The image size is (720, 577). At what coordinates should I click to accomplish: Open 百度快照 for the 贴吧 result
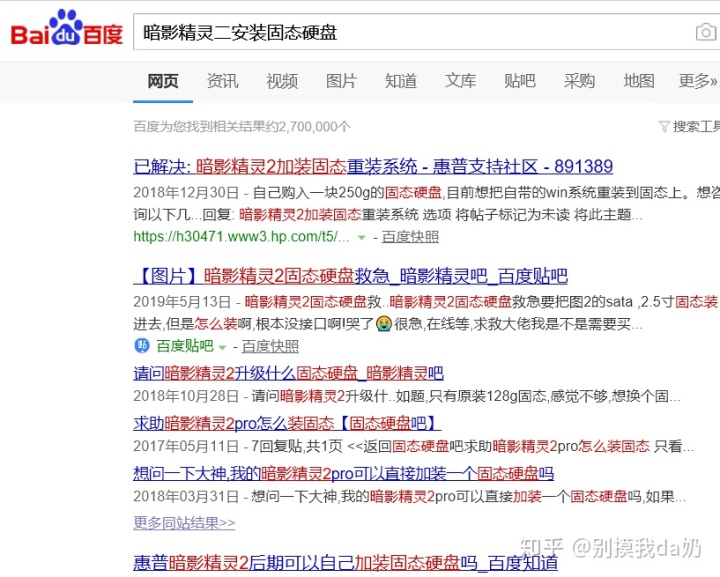pos(270,346)
